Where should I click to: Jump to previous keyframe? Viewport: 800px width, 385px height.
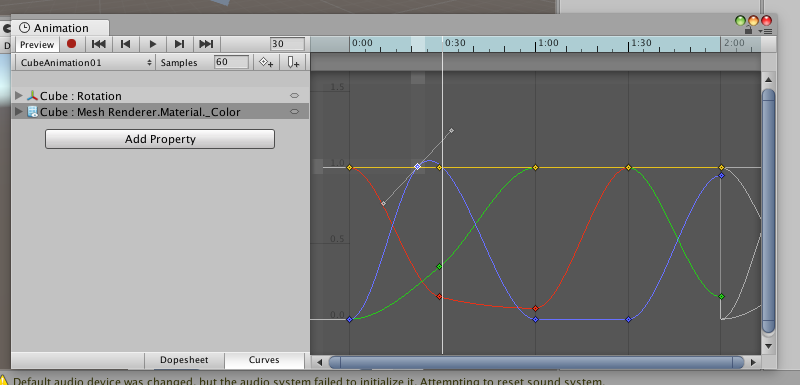tap(126, 44)
